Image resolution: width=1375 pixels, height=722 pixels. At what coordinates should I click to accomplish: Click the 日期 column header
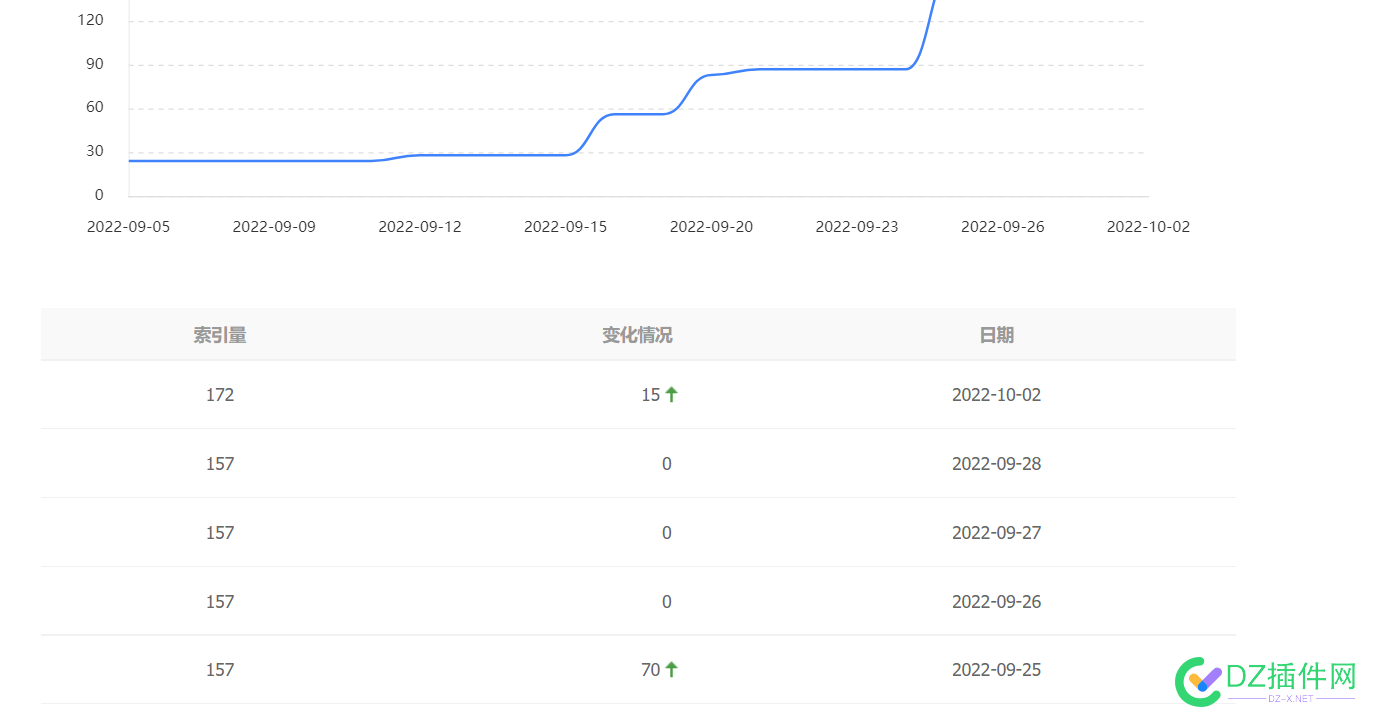click(x=996, y=335)
